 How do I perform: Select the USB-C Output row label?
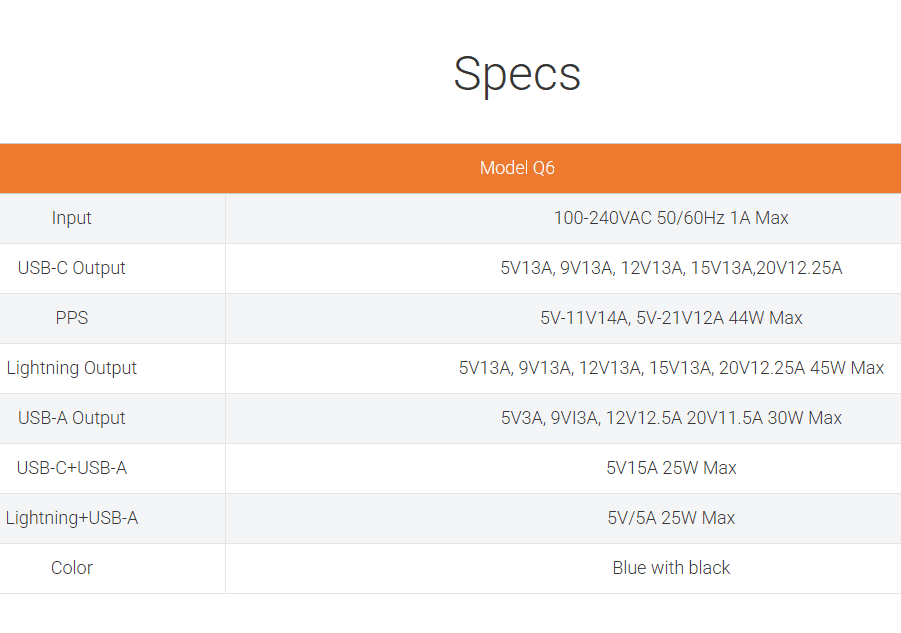(x=72, y=268)
